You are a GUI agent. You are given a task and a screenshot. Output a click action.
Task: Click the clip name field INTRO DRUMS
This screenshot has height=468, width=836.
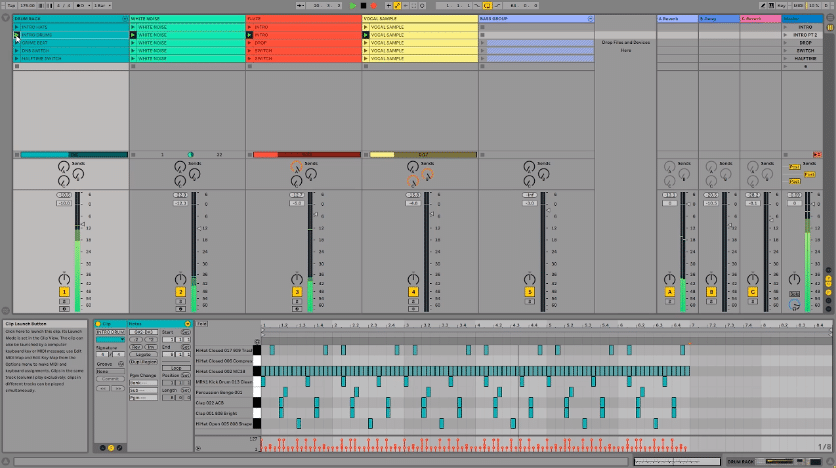pos(110,332)
